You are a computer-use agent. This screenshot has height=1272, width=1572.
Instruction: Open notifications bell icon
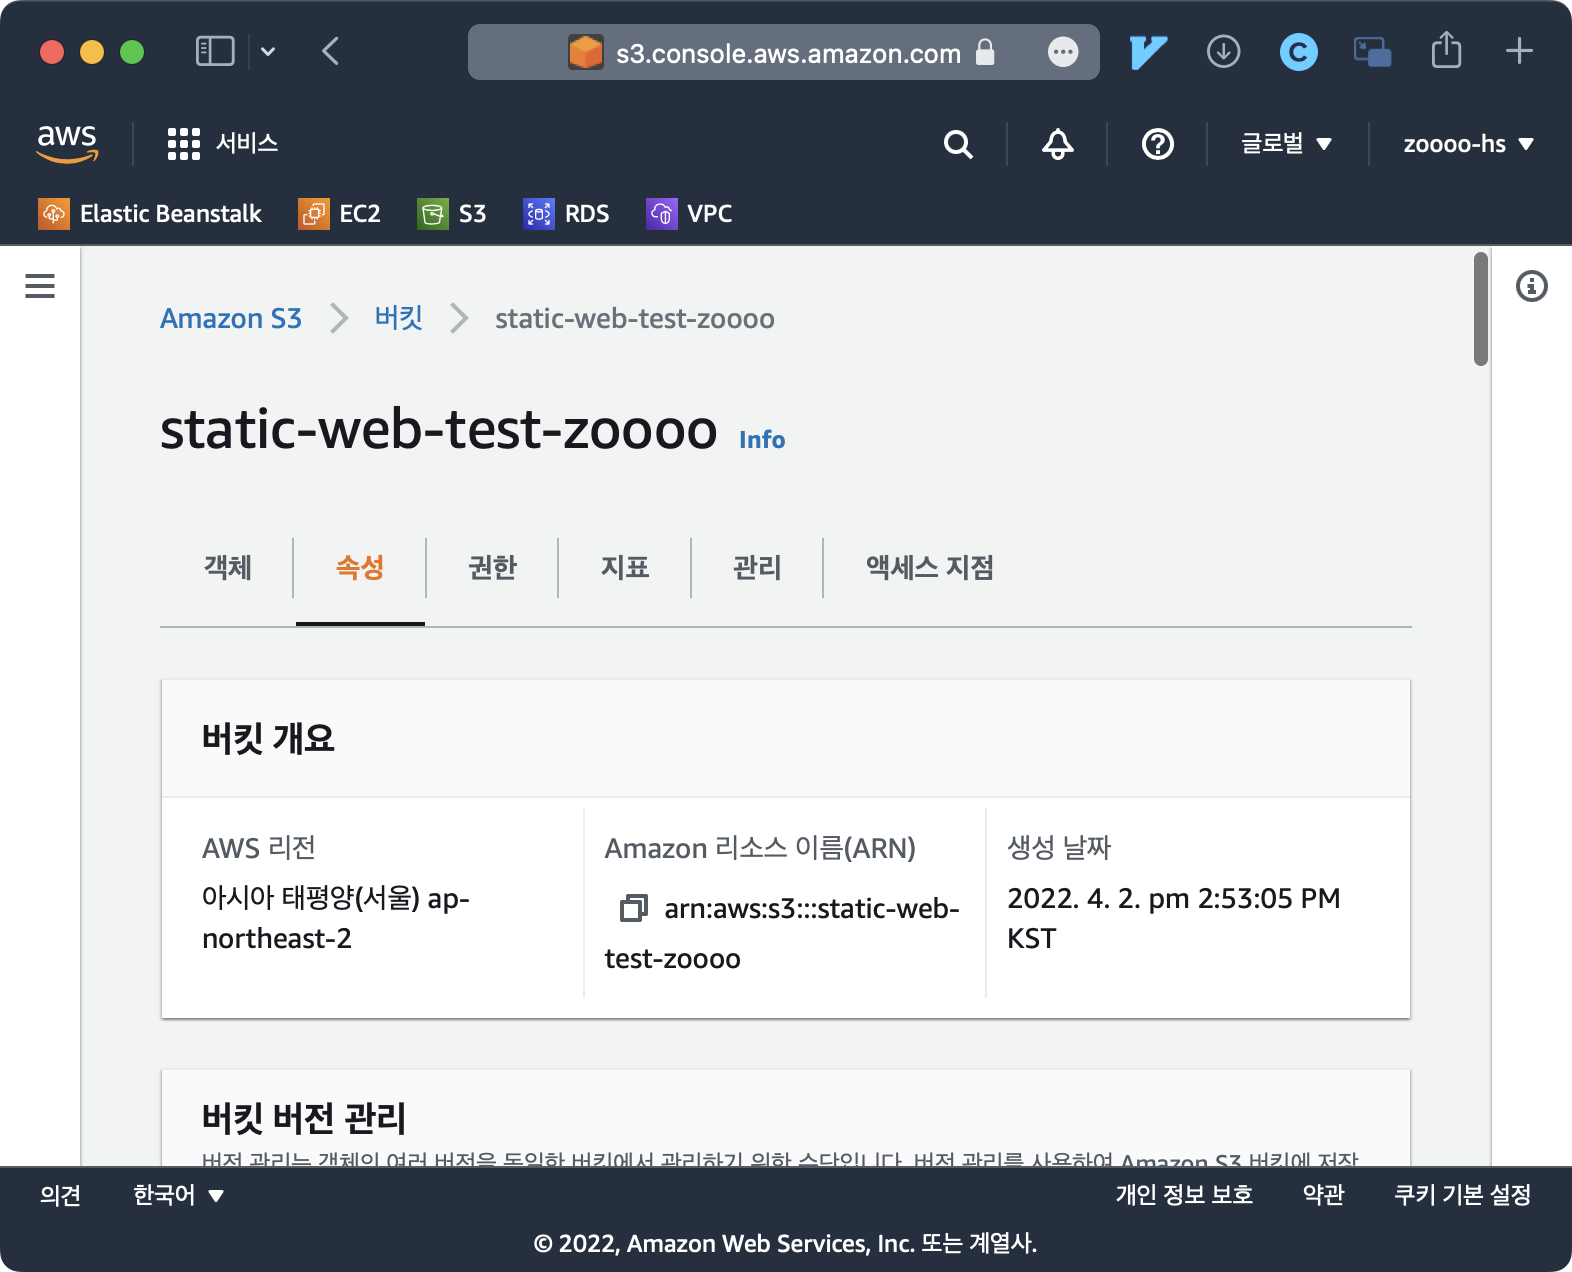1057,144
